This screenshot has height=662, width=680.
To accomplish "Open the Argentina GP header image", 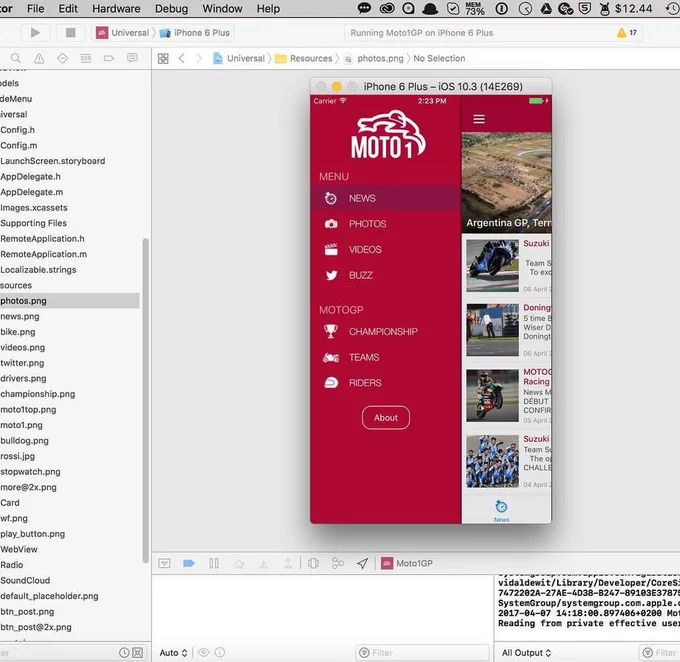I will (x=507, y=183).
